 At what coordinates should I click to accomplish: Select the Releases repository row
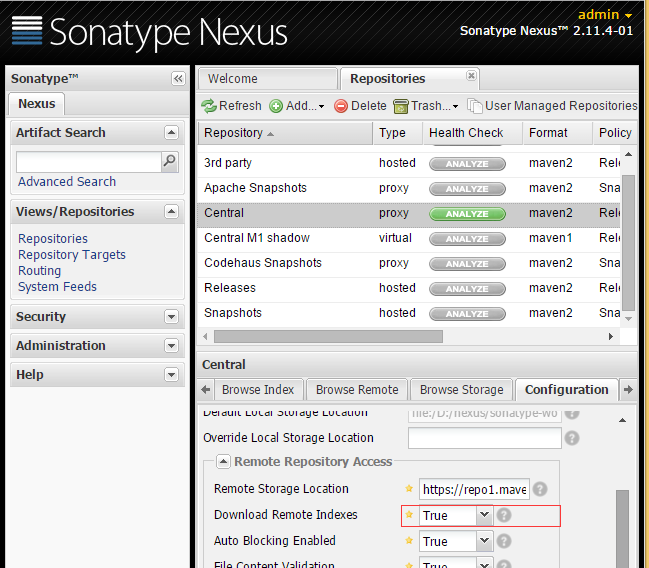click(409, 288)
